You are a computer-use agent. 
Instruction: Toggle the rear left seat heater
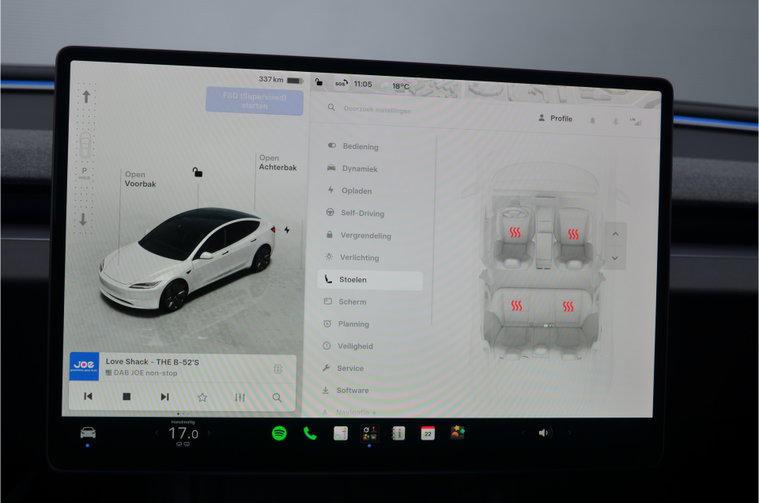tap(516, 305)
